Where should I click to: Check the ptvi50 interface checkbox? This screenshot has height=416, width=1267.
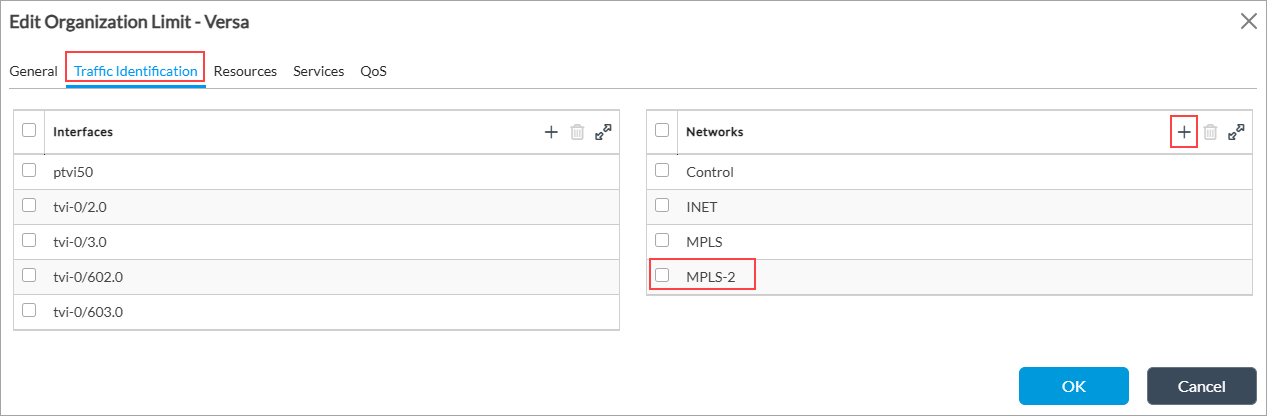(x=29, y=171)
